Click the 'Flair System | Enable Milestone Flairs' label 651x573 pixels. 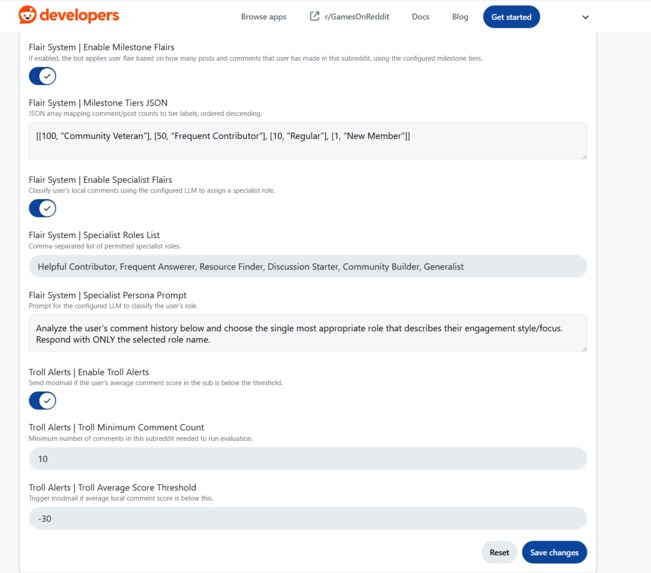click(x=101, y=47)
